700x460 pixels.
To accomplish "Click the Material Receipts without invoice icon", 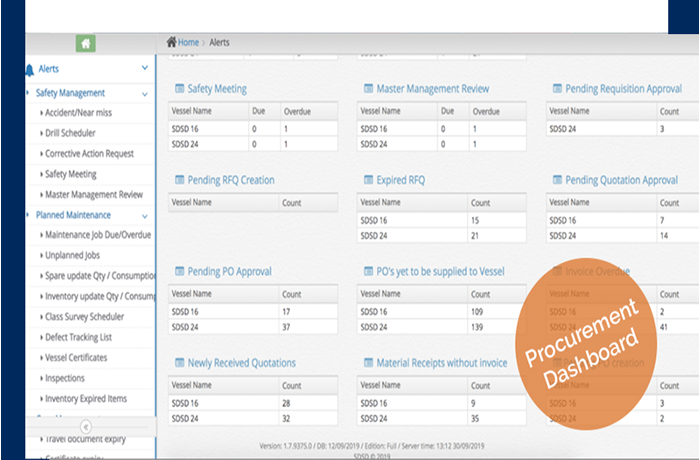I will (368, 362).
